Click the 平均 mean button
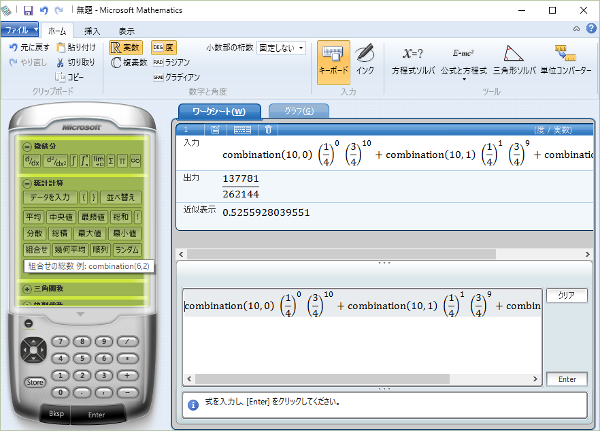This screenshot has width=600, height=431. [34, 217]
